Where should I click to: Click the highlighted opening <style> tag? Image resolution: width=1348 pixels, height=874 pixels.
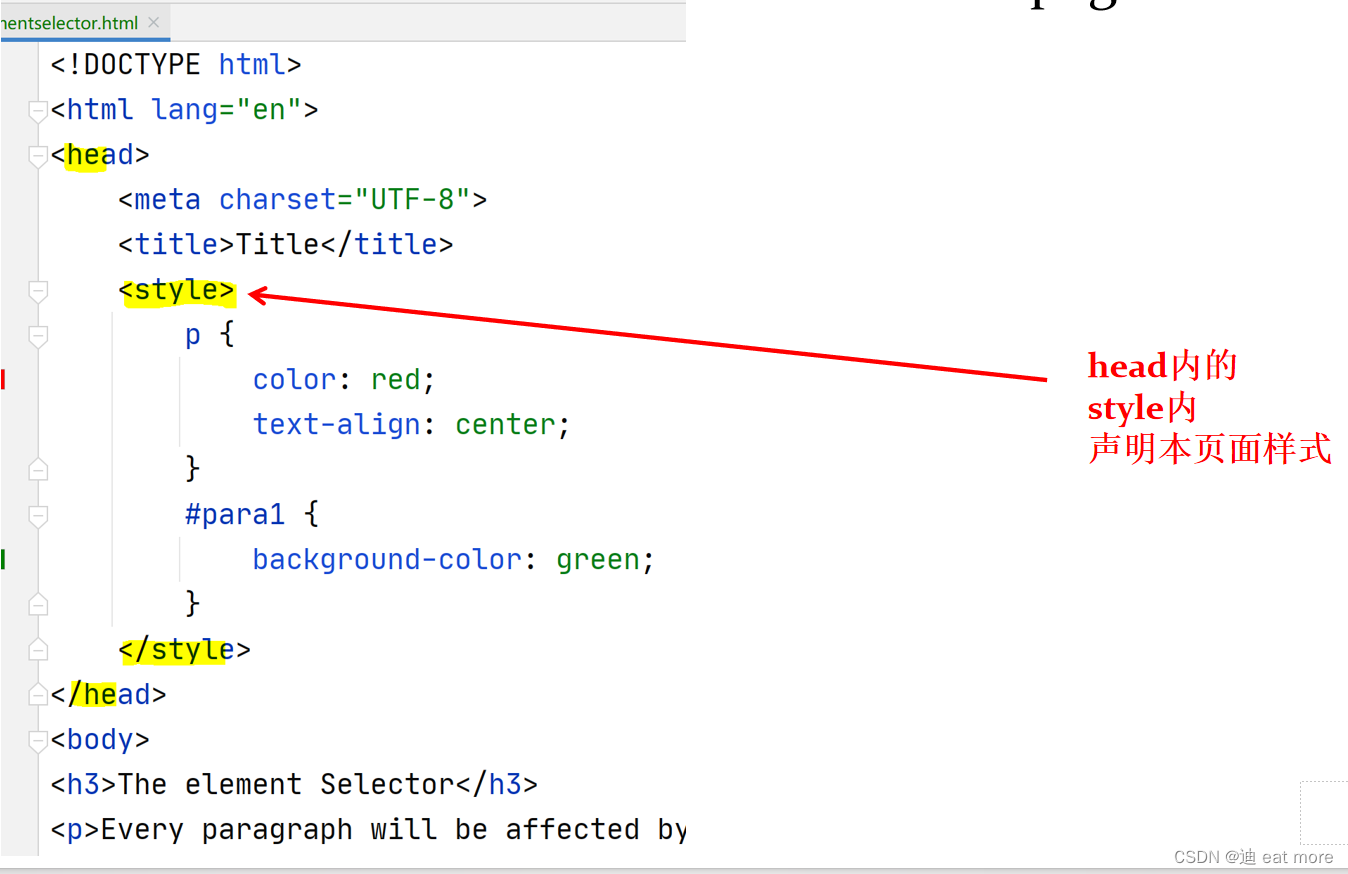pos(177,290)
